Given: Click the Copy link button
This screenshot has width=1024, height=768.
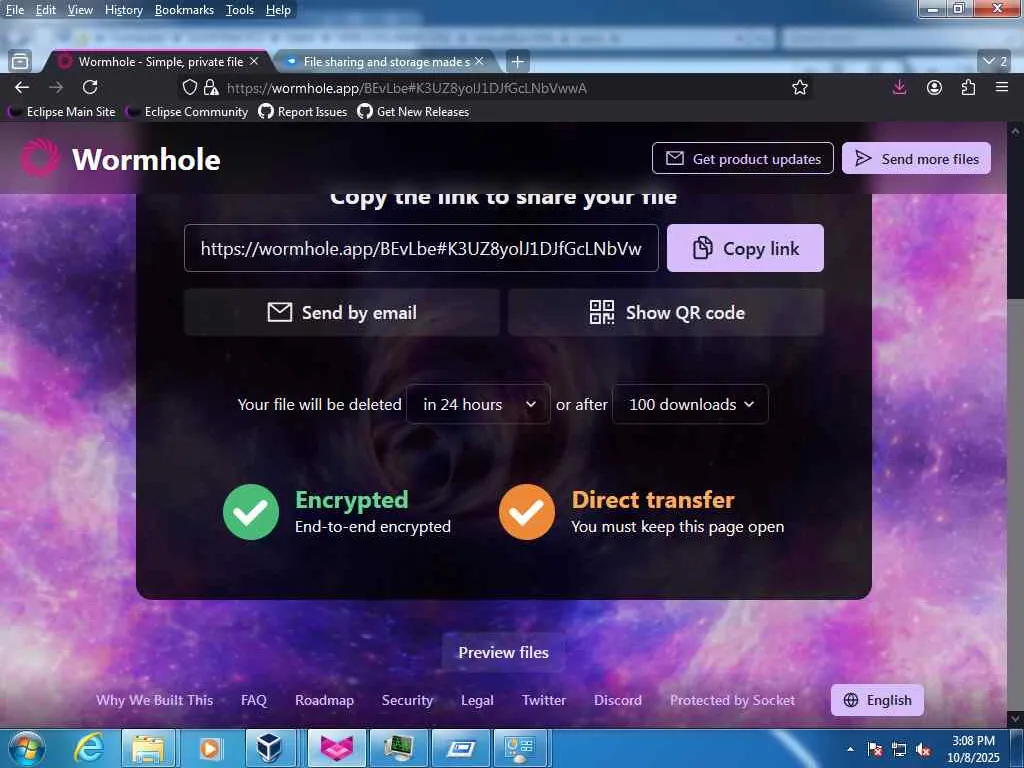Looking at the screenshot, I should click(745, 248).
